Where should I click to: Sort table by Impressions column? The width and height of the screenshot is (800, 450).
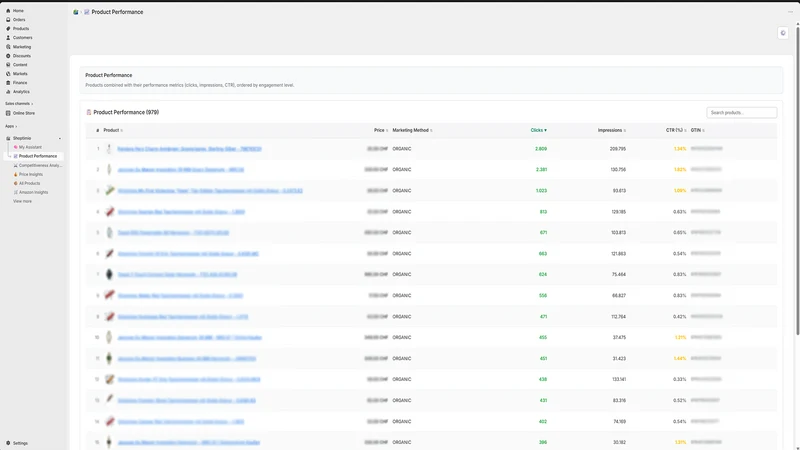point(611,130)
